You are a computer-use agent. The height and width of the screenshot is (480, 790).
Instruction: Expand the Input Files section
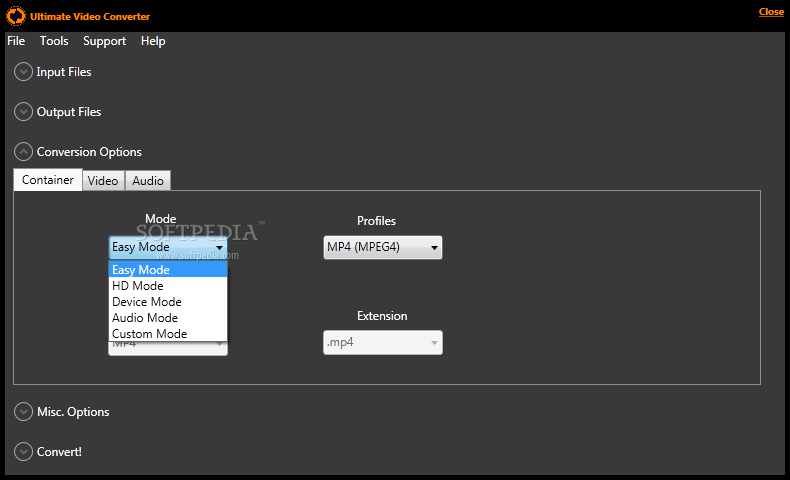click(x=23, y=72)
